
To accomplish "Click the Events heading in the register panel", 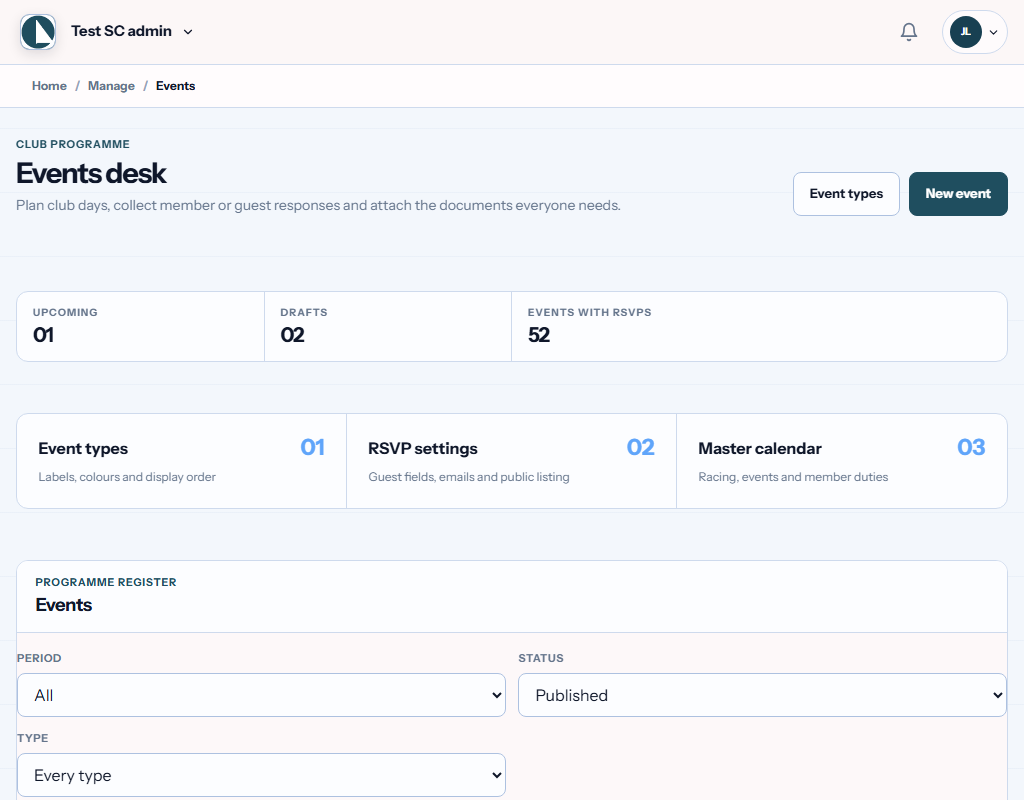I will [63, 605].
